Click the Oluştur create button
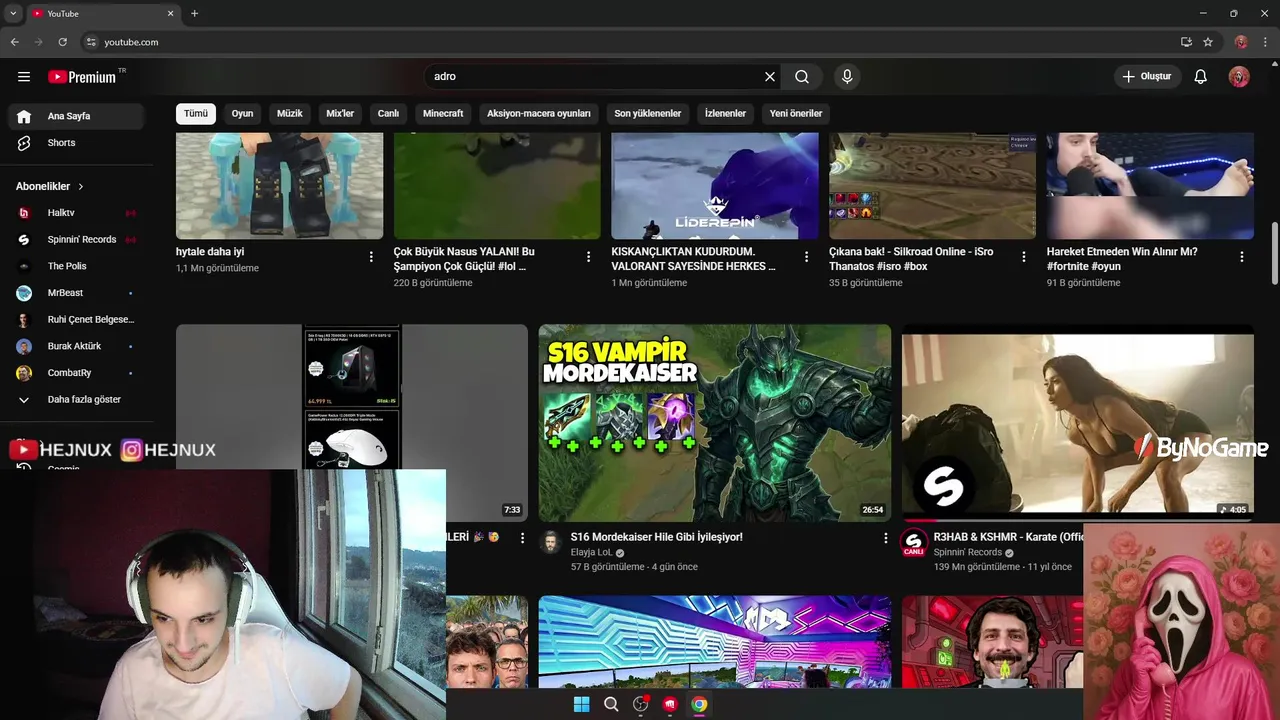Viewport: 1280px width, 720px height. pos(1148,77)
